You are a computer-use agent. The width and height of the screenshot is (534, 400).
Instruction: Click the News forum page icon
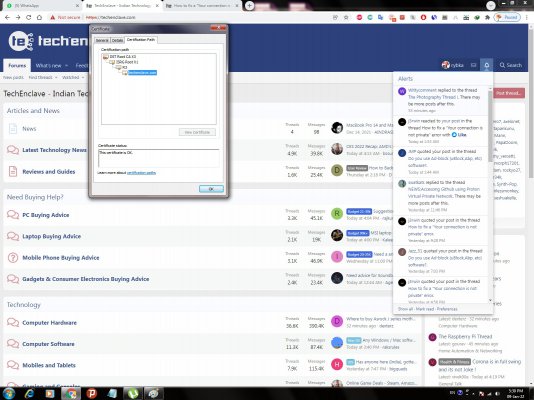[x=13, y=129]
